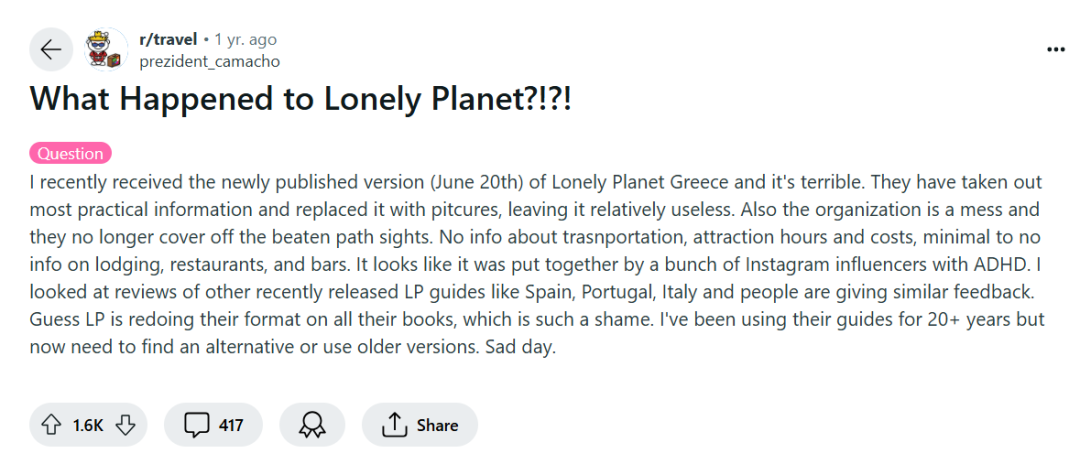This screenshot has height=464, width=1080.
Task: Click the "1 yr. ago" timestamp
Action: coord(246,40)
